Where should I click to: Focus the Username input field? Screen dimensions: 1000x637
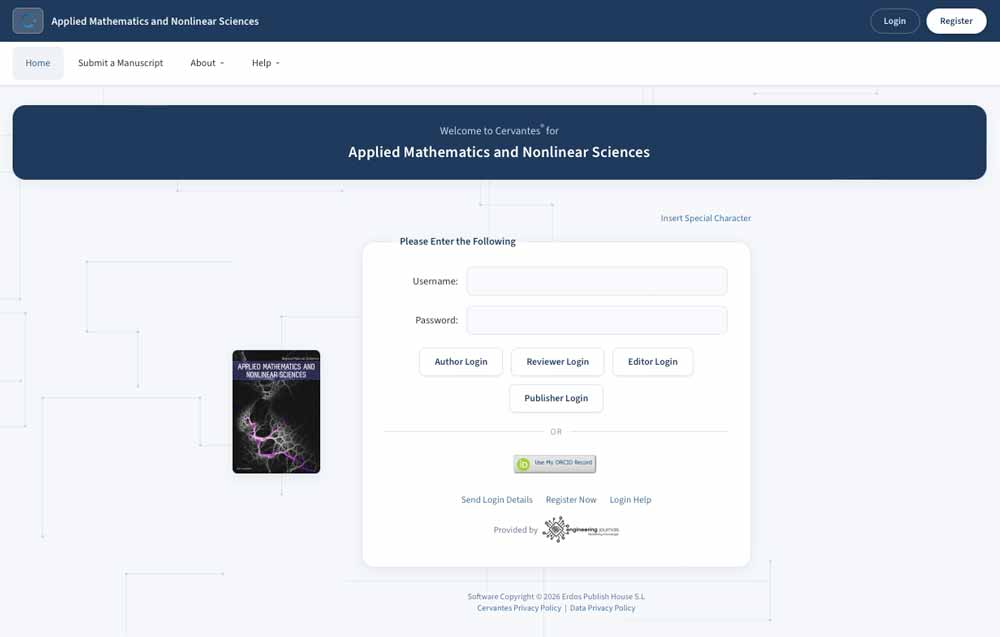click(596, 281)
